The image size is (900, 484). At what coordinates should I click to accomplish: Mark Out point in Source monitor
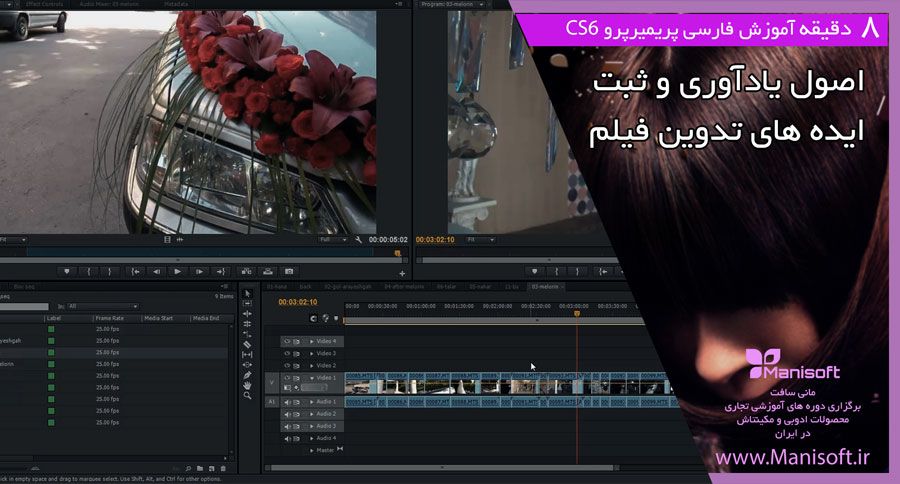[x=110, y=272]
